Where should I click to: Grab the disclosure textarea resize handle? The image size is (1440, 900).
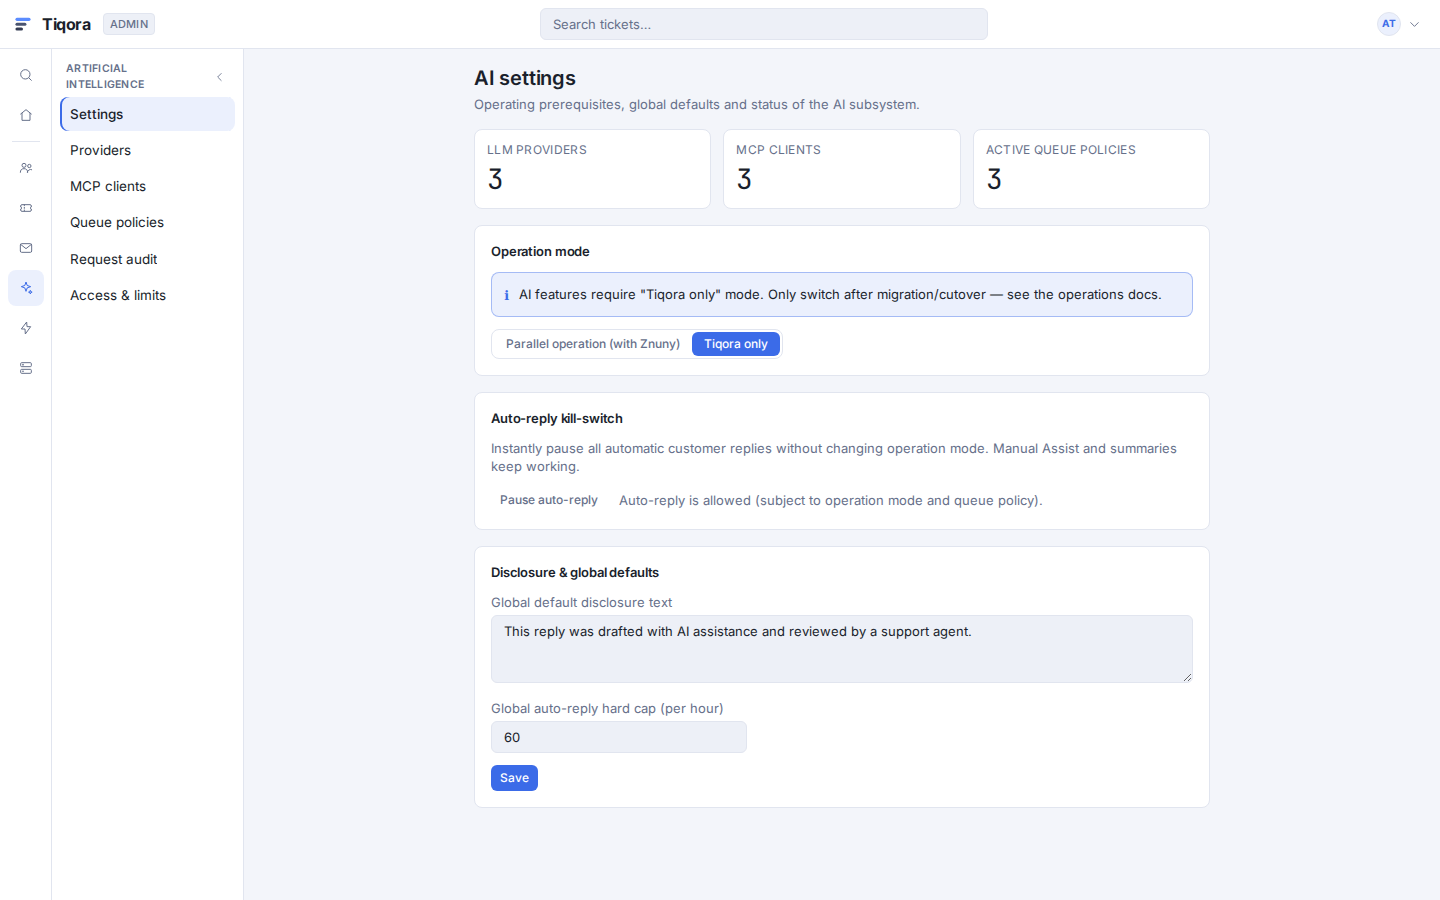pos(1187,677)
